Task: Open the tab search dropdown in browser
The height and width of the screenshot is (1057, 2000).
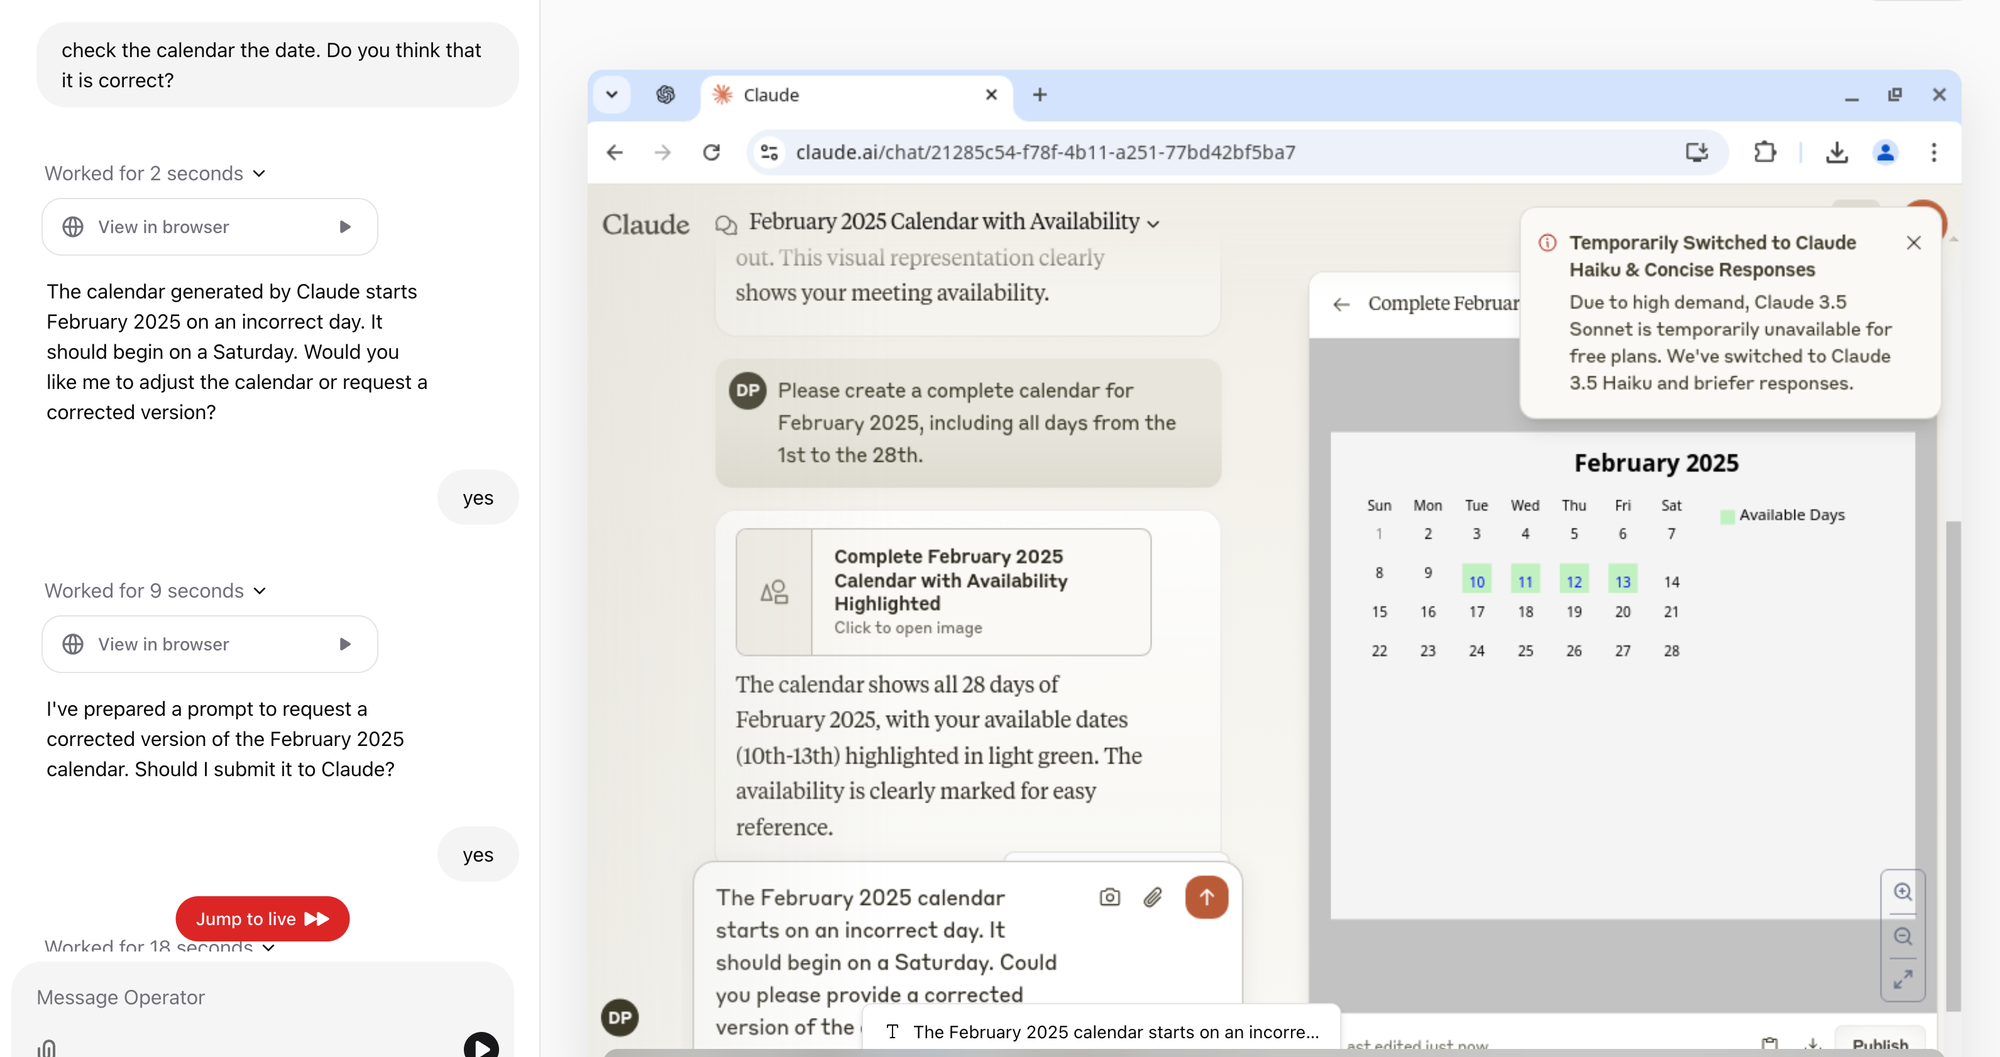Action: point(612,95)
